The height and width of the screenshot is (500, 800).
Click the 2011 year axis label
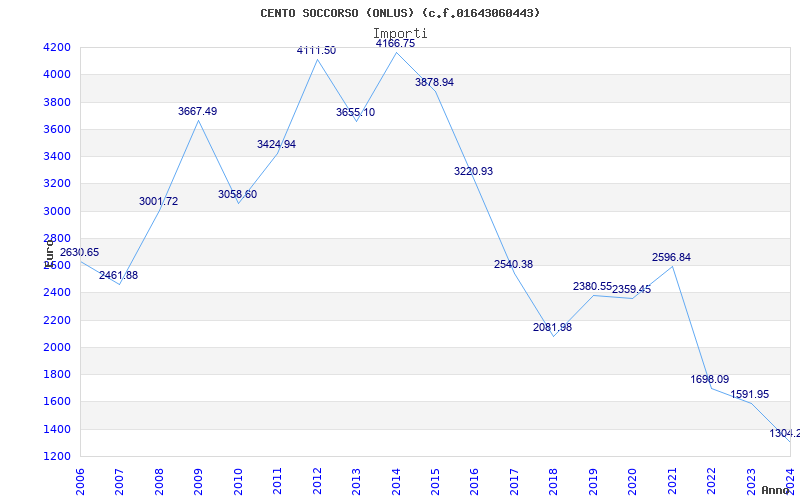[x=278, y=482]
